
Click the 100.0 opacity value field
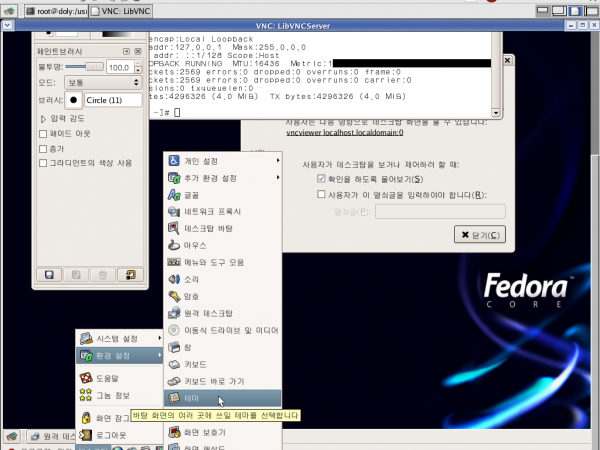(x=120, y=67)
